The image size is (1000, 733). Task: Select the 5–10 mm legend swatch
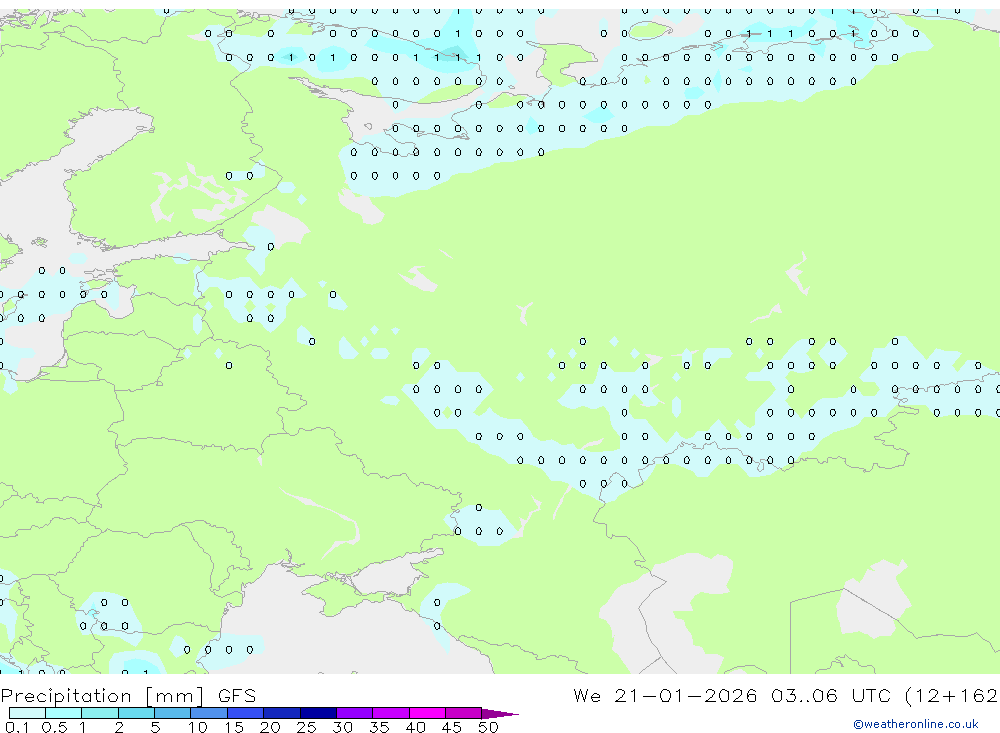tap(173, 713)
